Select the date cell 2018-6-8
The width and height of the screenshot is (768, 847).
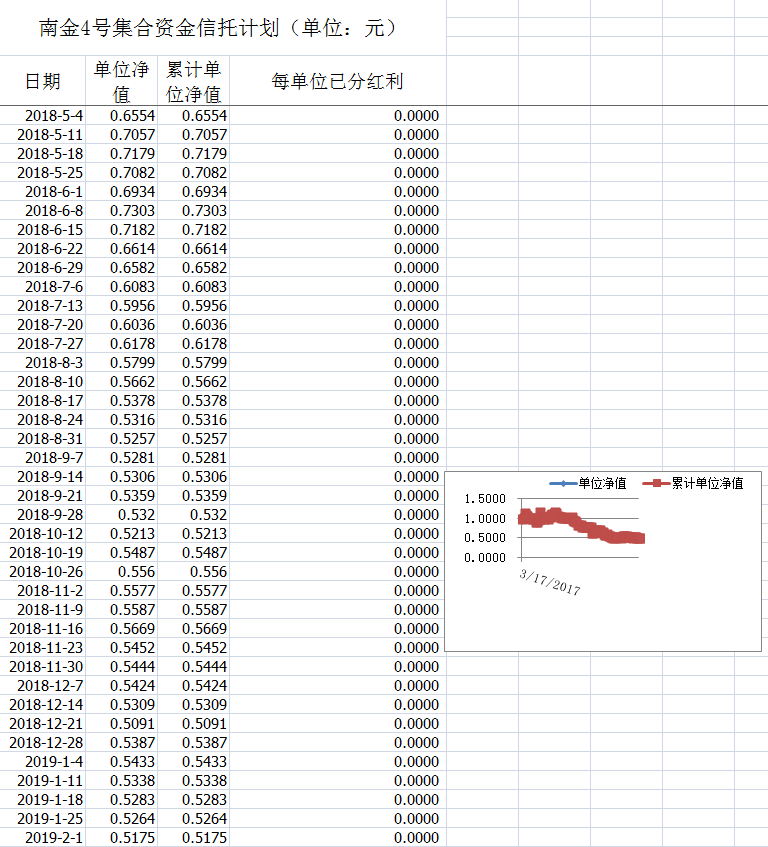(x=43, y=211)
